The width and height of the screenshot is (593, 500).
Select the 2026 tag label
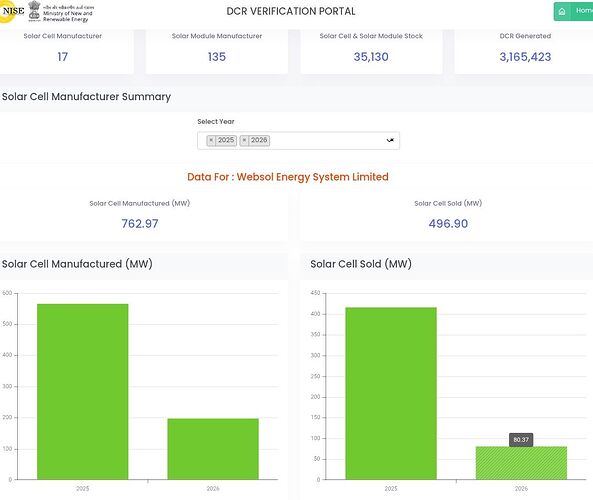259,140
